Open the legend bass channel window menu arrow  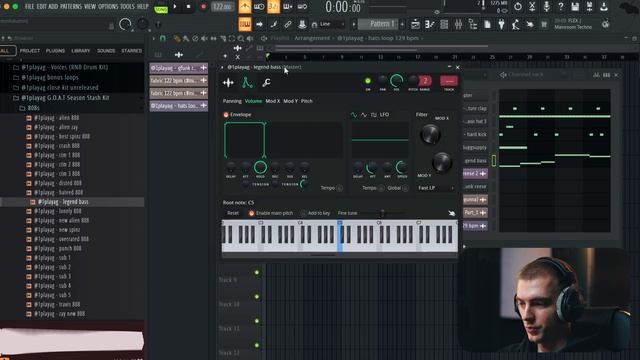pos(222,67)
